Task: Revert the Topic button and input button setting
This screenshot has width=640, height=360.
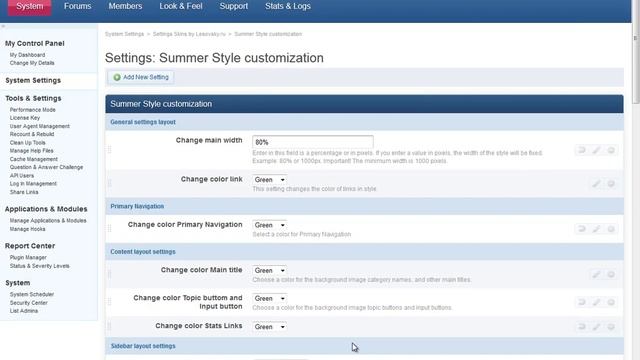Action: pos(582,302)
